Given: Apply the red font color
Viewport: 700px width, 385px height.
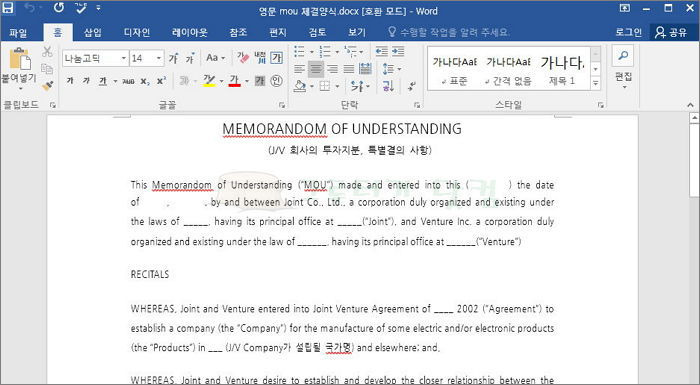Looking at the screenshot, I should [x=234, y=80].
